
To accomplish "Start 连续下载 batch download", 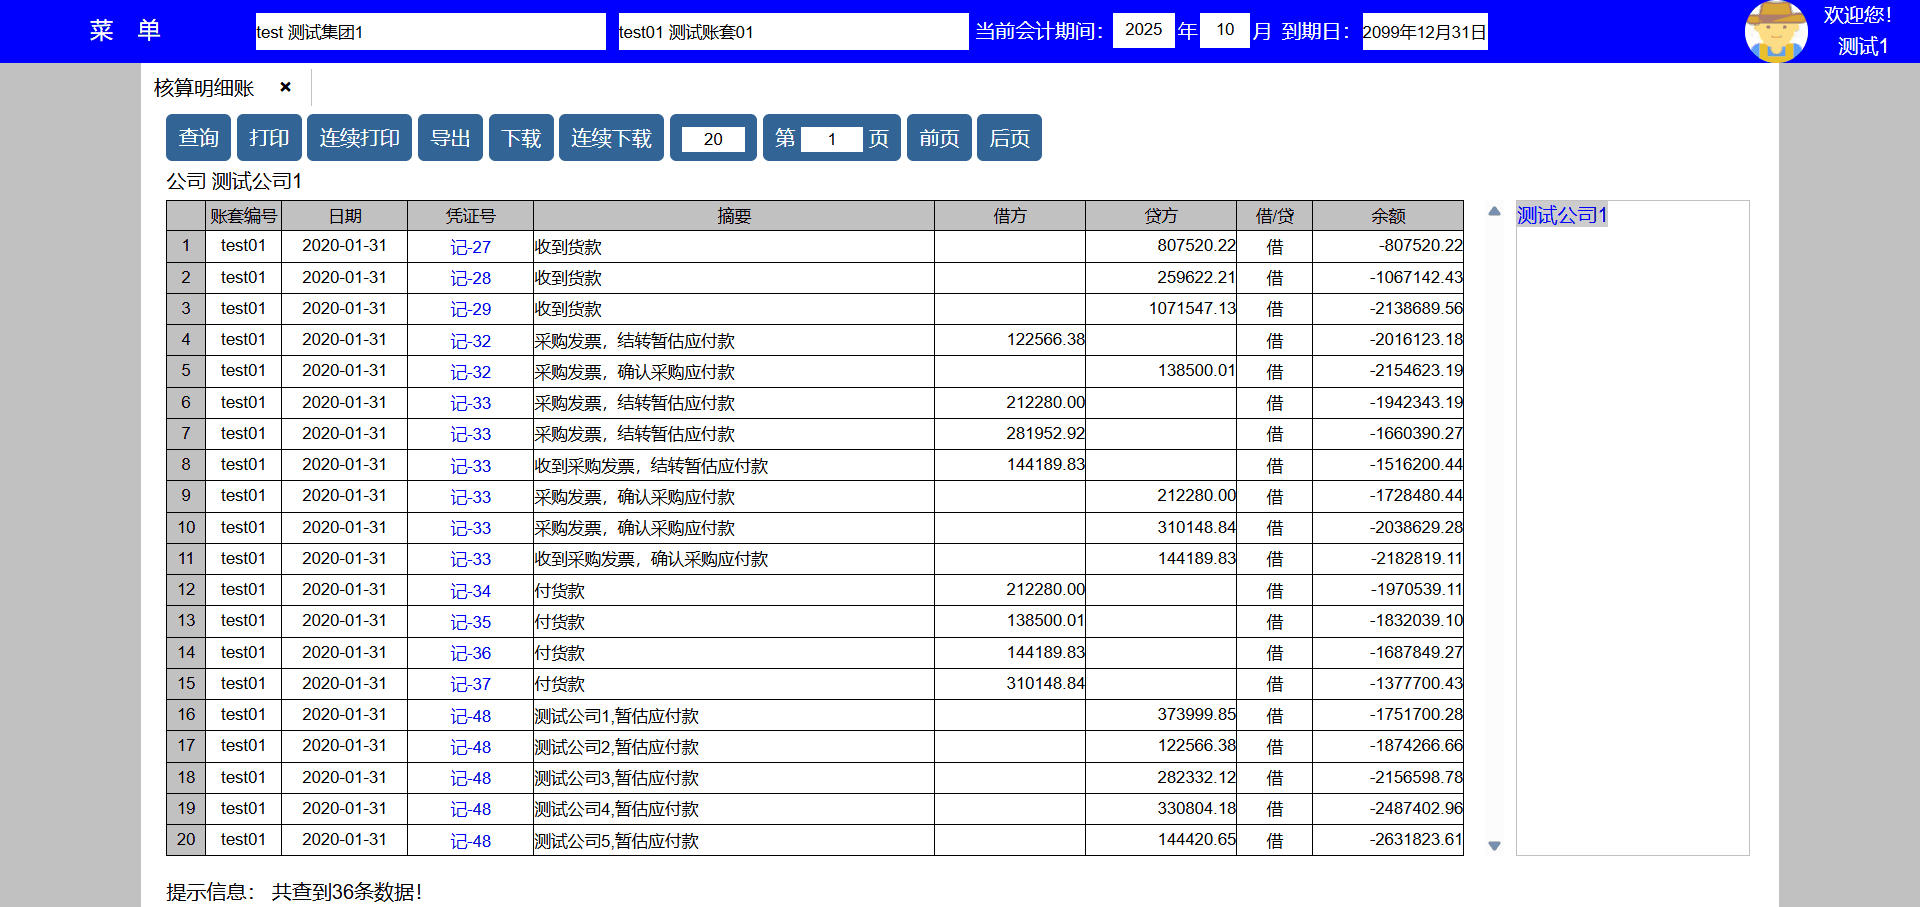I will [611, 138].
